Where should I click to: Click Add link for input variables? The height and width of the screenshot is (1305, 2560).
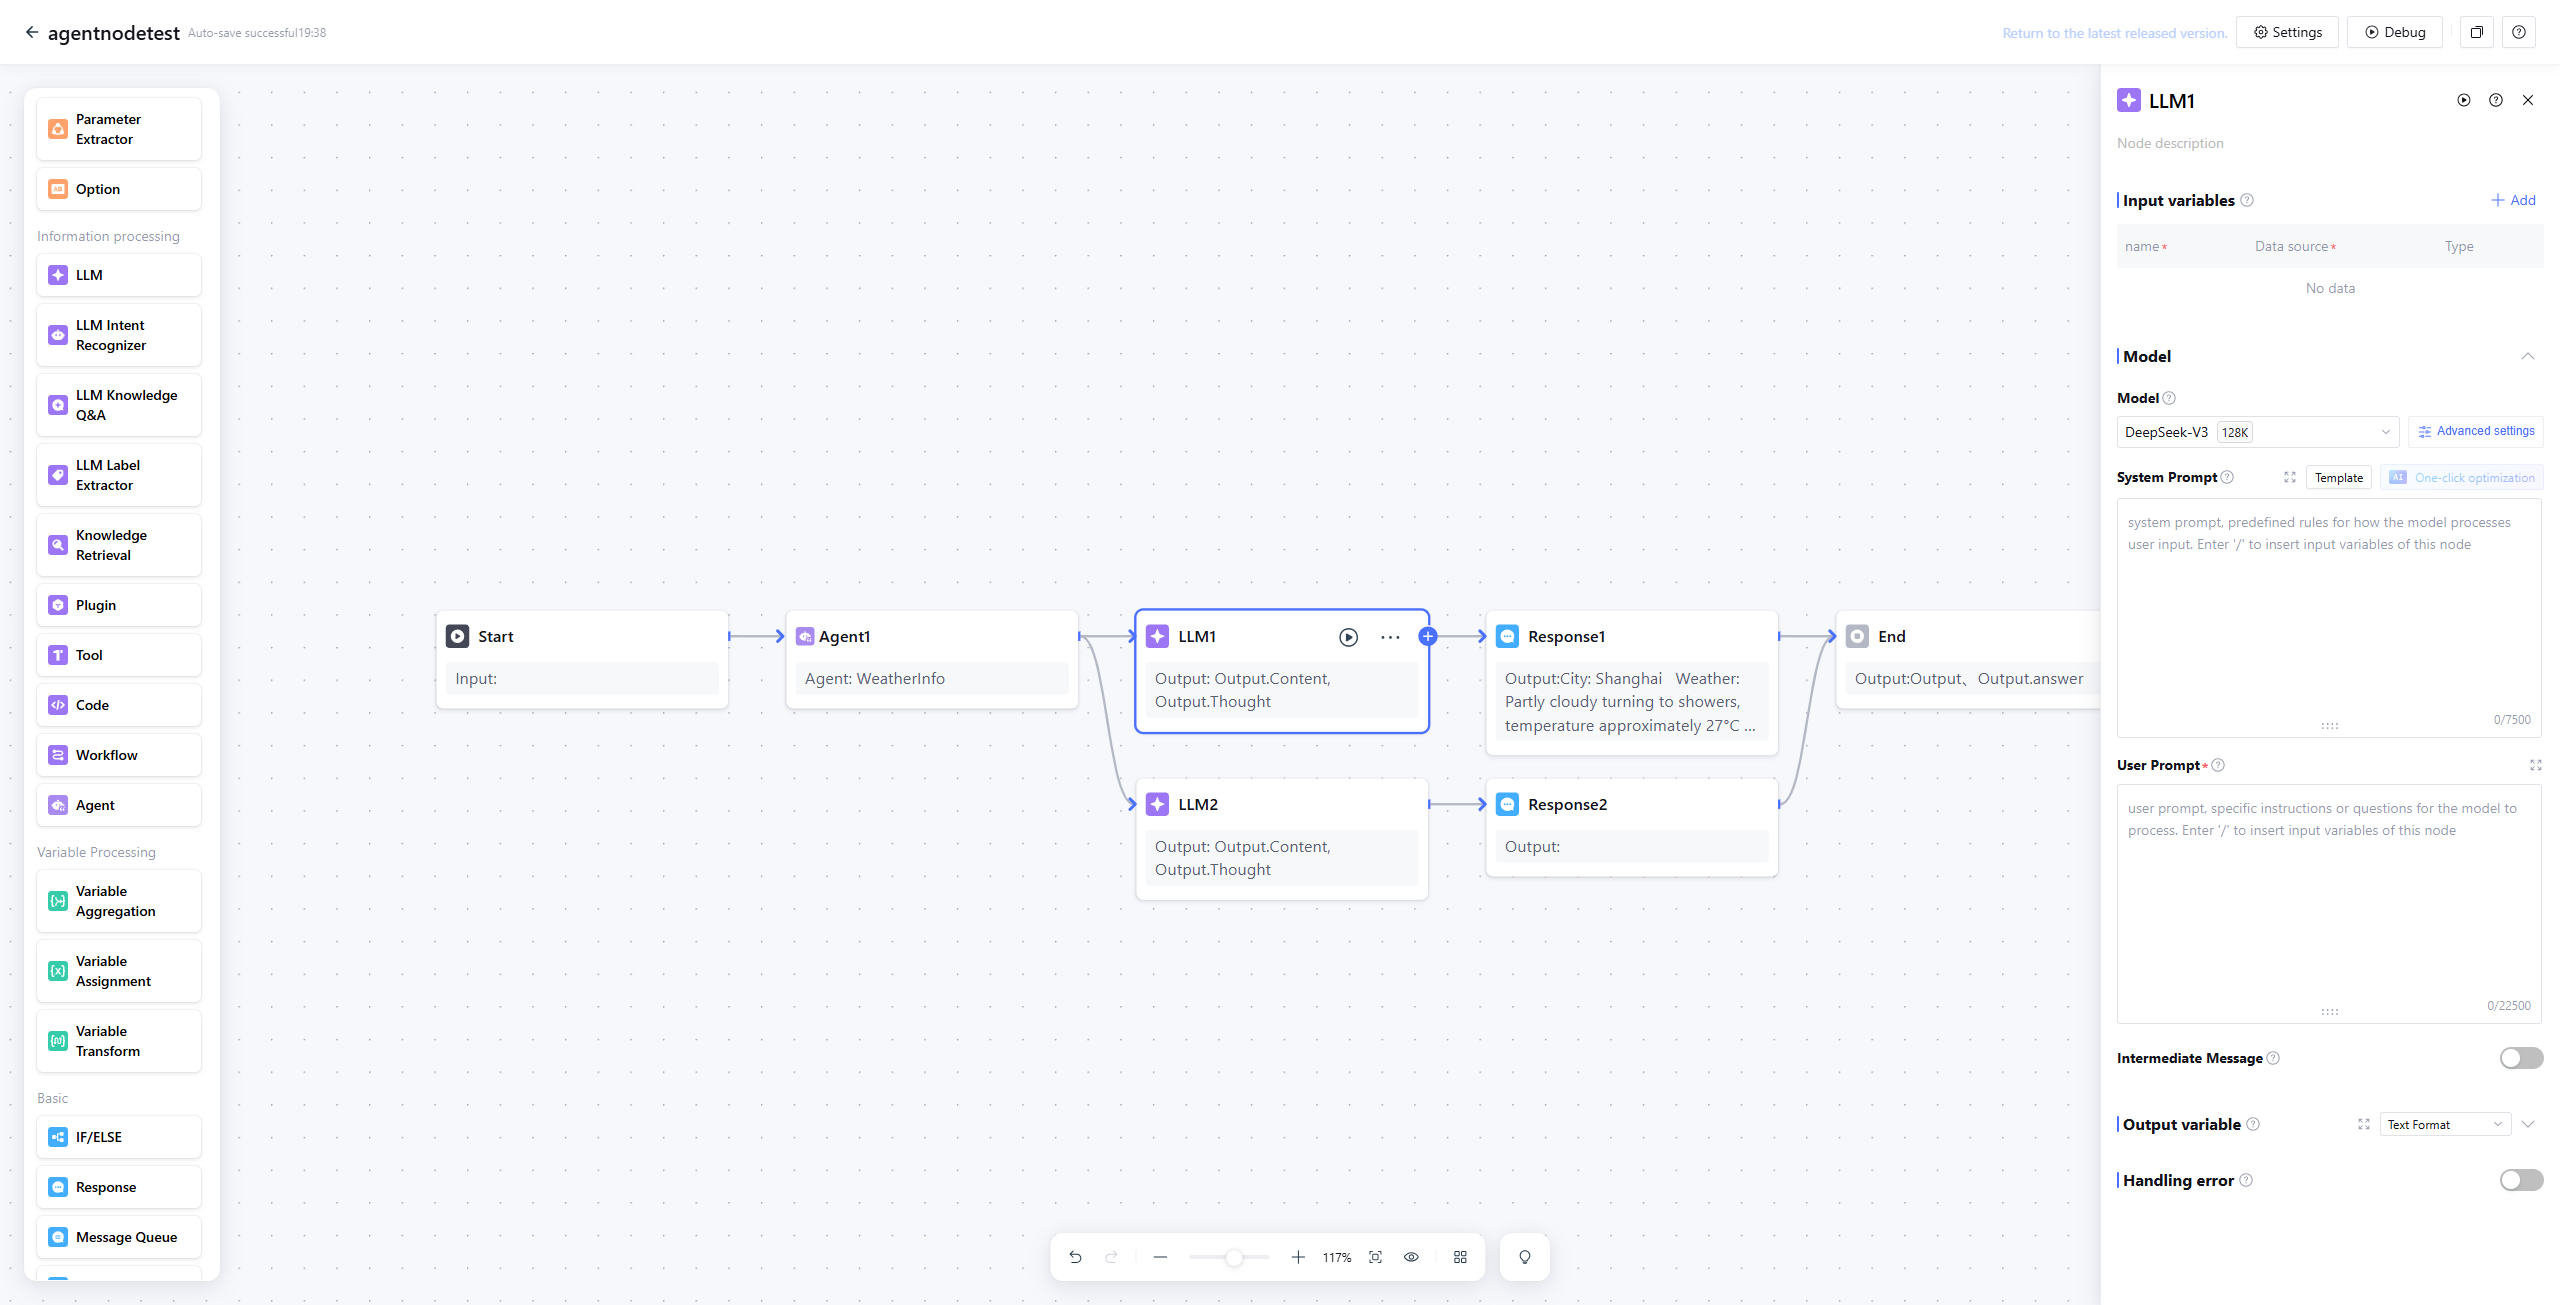point(2513,200)
